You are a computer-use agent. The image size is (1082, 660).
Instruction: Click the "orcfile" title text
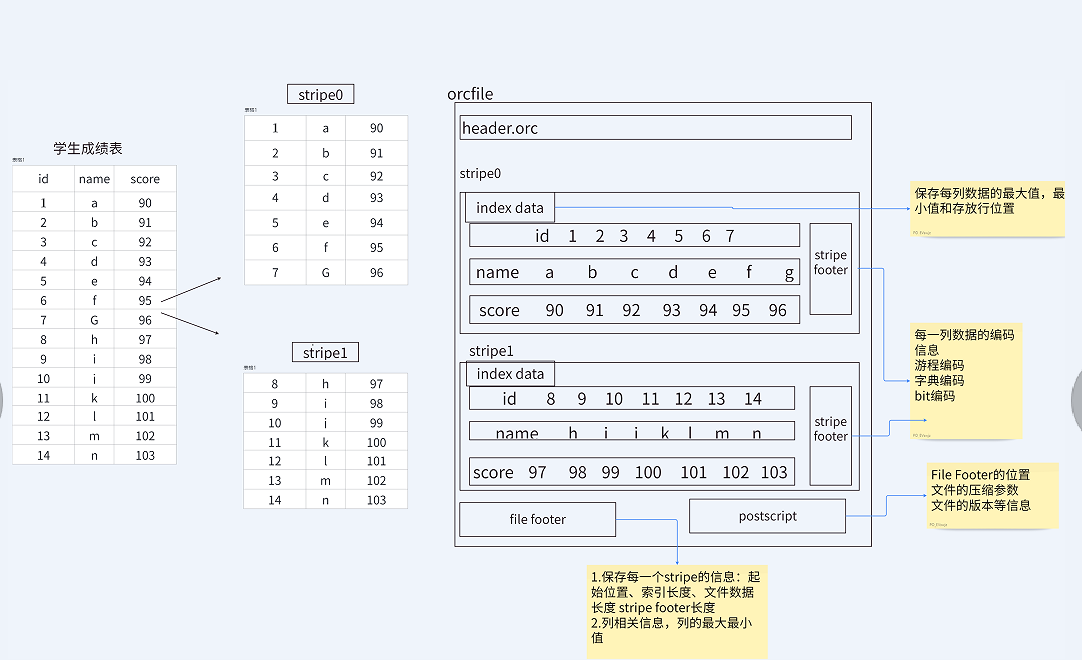click(x=470, y=94)
